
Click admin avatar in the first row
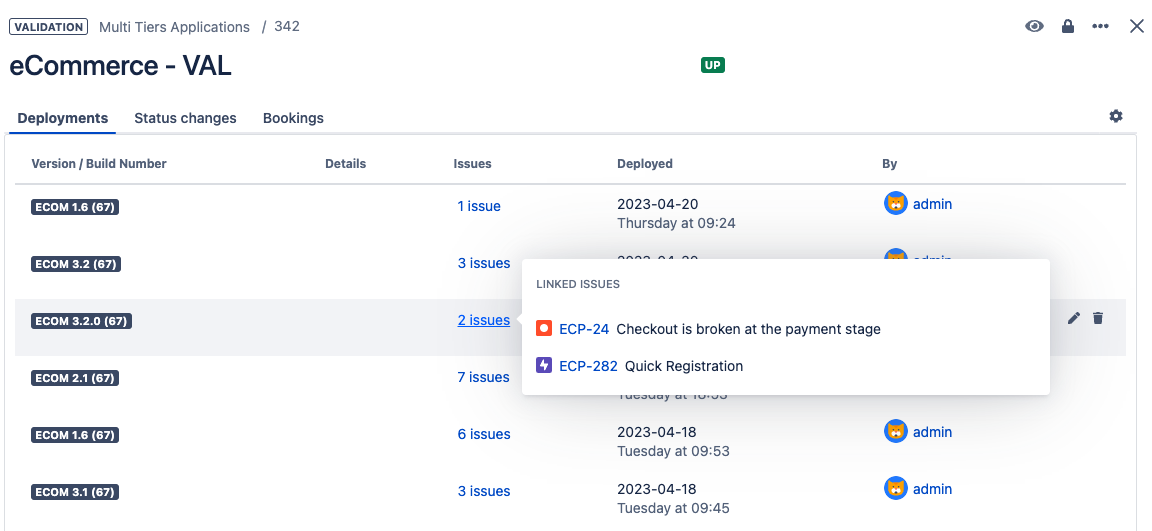(896, 204)
